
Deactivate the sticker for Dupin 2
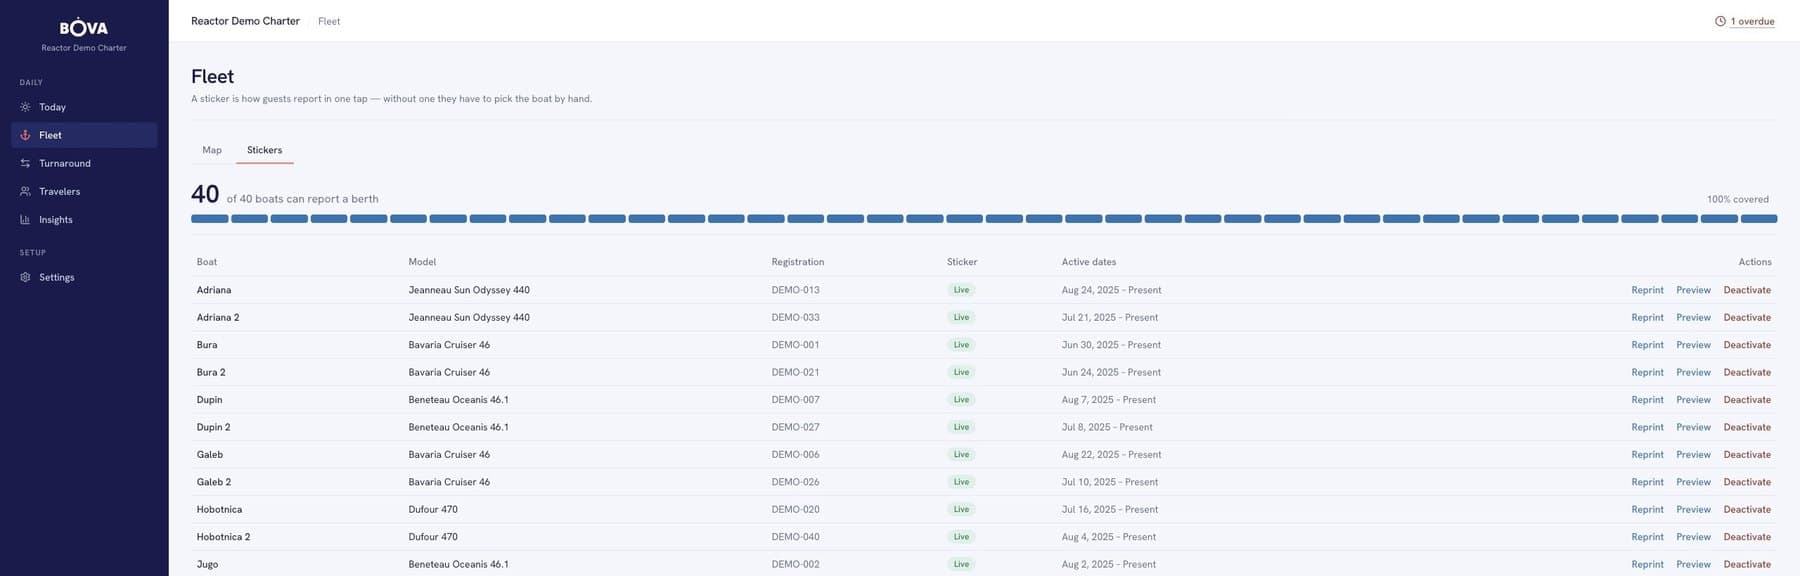[1747, 427]
